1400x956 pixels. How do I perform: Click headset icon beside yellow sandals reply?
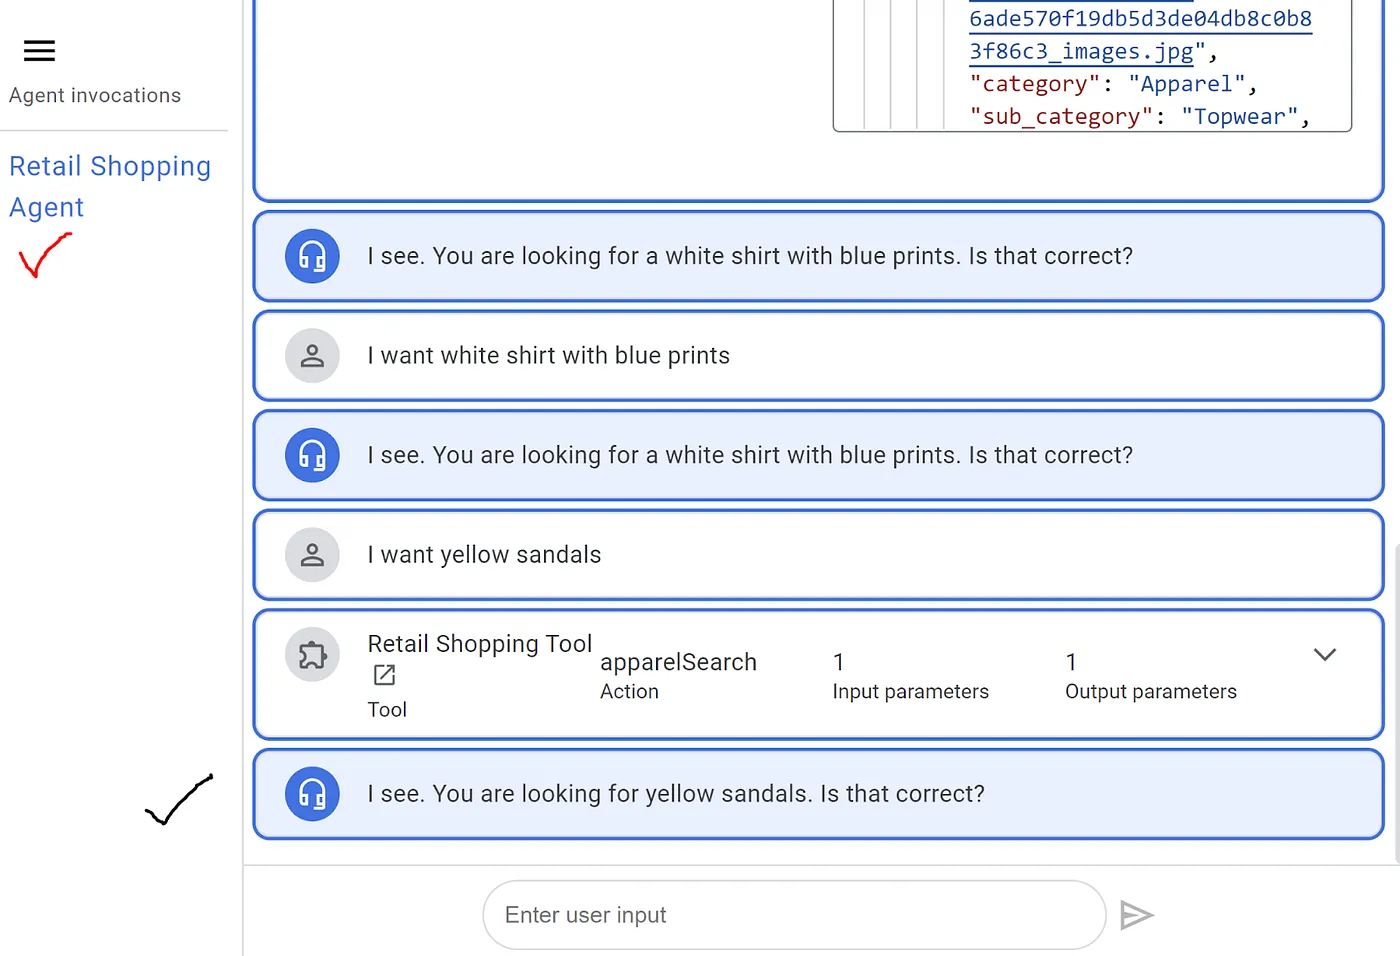312,794
